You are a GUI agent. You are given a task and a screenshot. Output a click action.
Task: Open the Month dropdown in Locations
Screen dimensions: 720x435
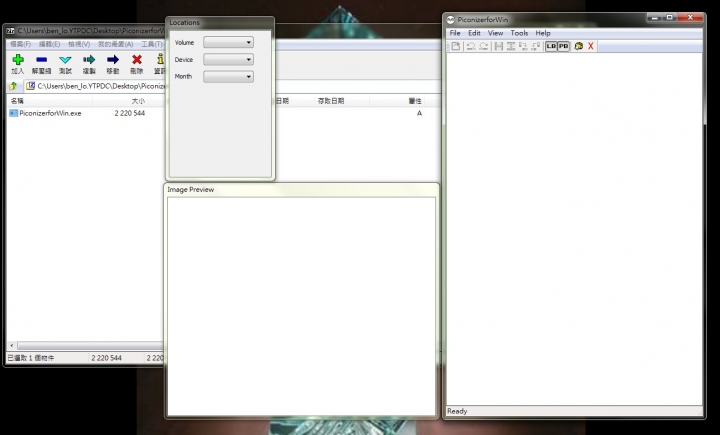[x=228, y=76]
